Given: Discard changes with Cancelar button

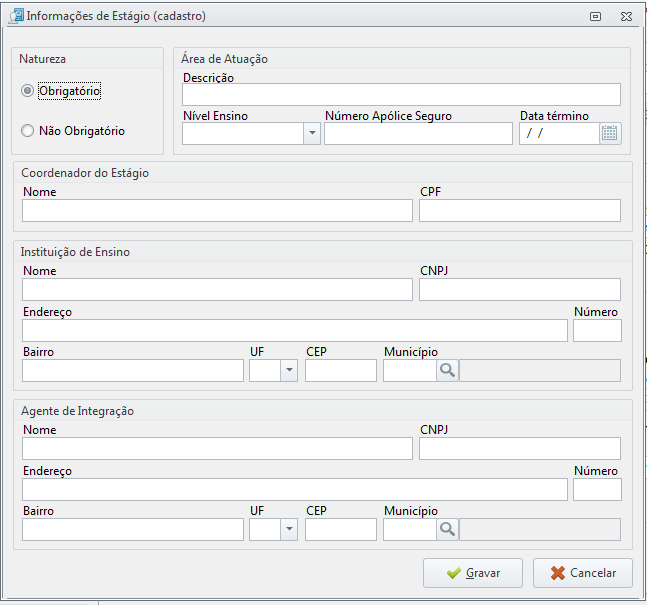Looking at the screenshot, I should pyautogui.click(x=583, y=573).
